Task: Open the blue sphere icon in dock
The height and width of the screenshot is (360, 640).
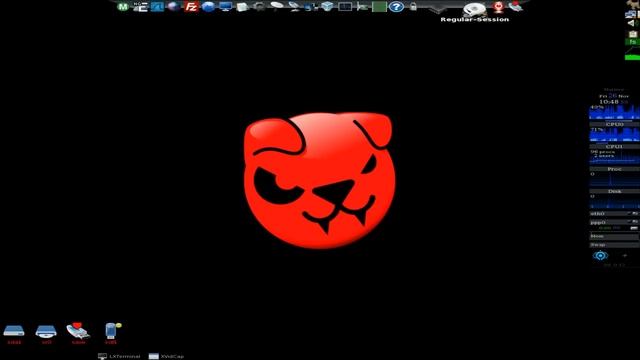Action: point(208,7)
